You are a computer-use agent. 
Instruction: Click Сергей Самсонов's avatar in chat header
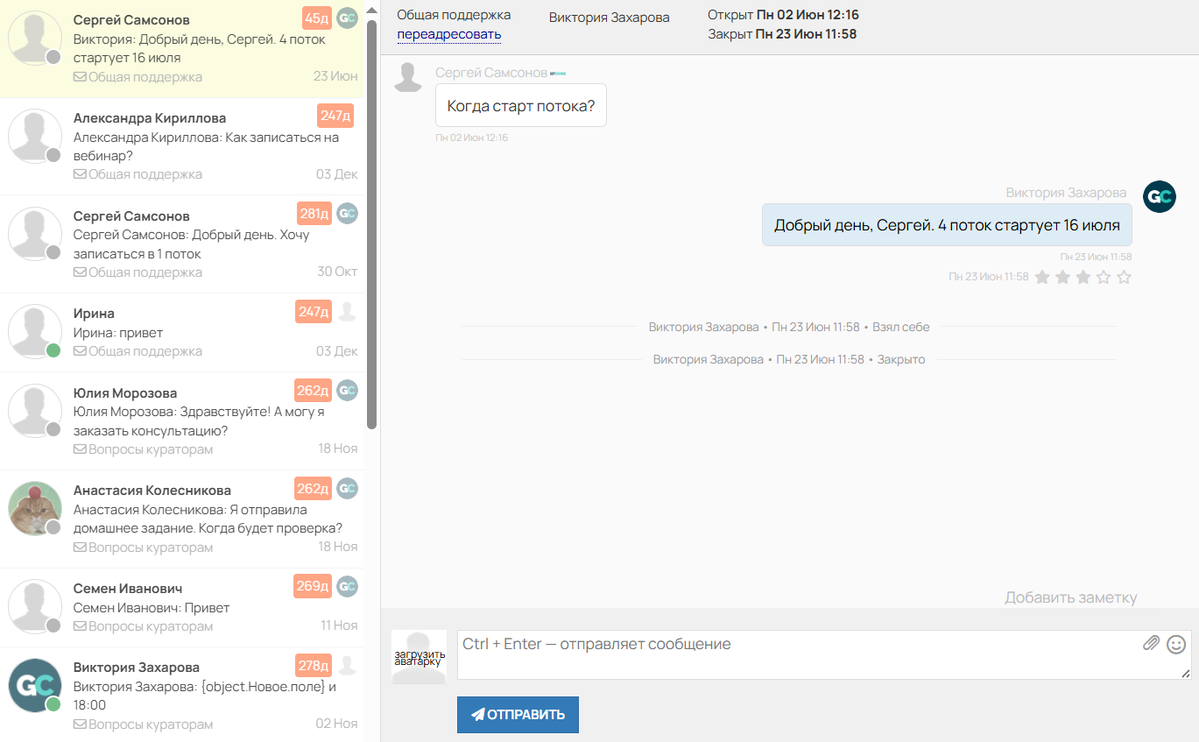coord(408,77)
